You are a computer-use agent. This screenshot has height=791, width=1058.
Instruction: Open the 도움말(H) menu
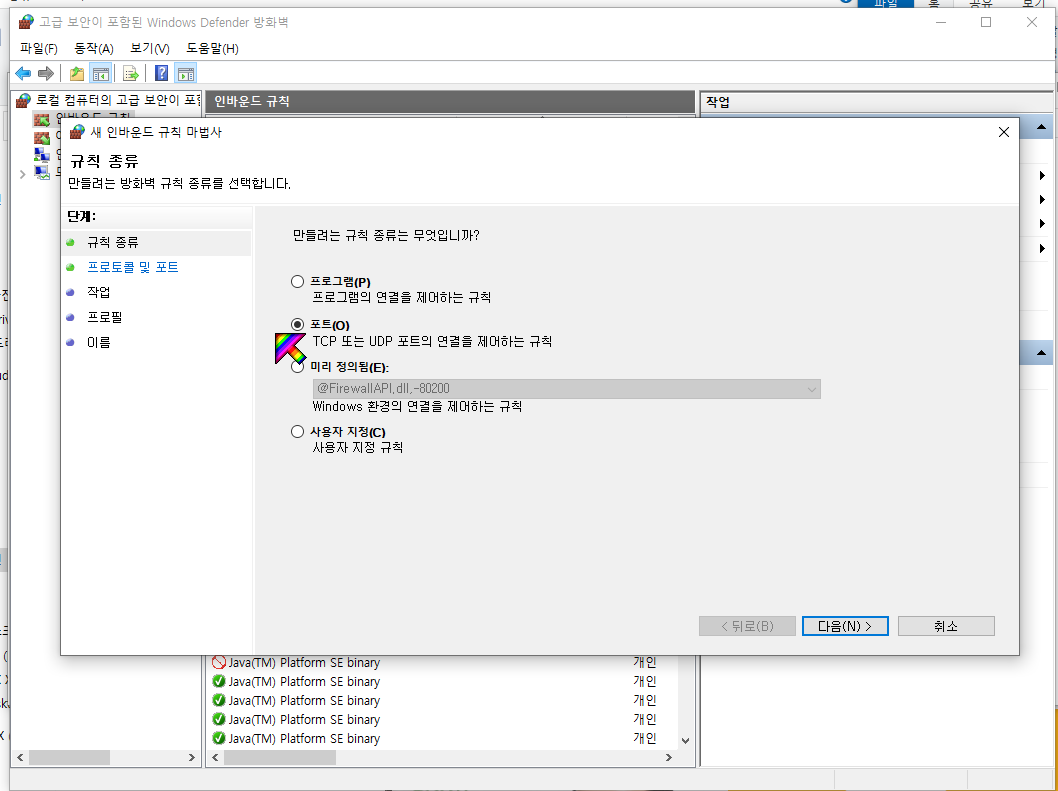(x=213, y=49)
